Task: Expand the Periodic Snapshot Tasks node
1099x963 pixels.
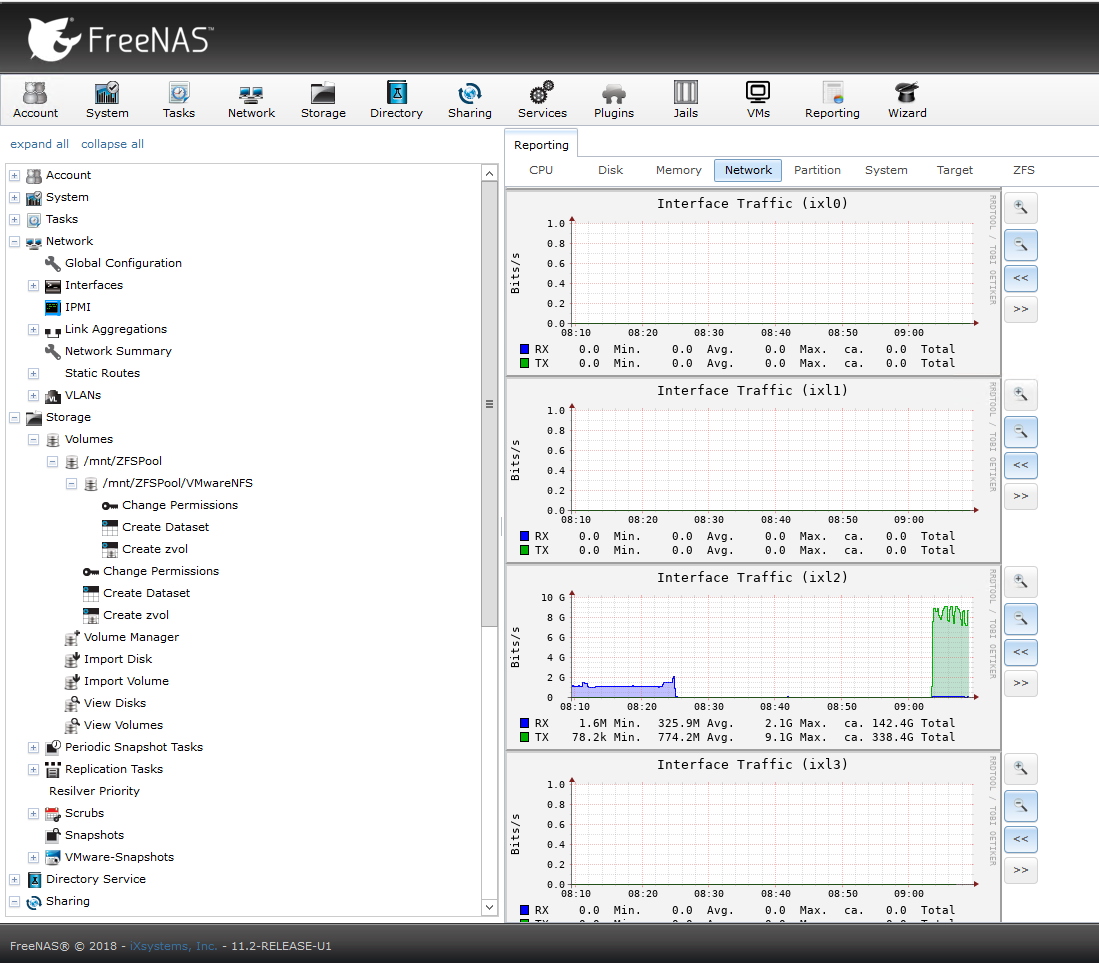Action: 34,748
